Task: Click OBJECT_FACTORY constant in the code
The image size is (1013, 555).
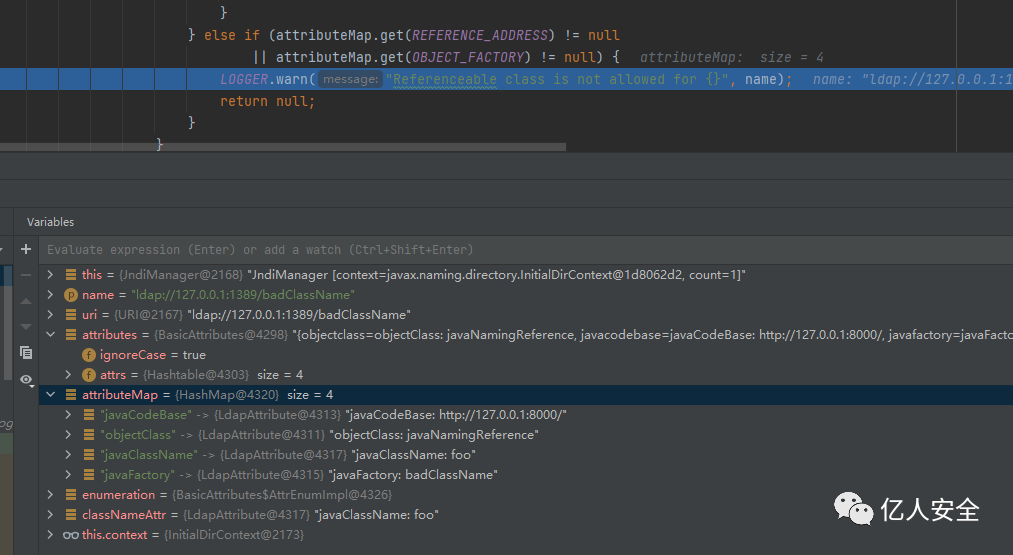Action: [x=468, y=58]
